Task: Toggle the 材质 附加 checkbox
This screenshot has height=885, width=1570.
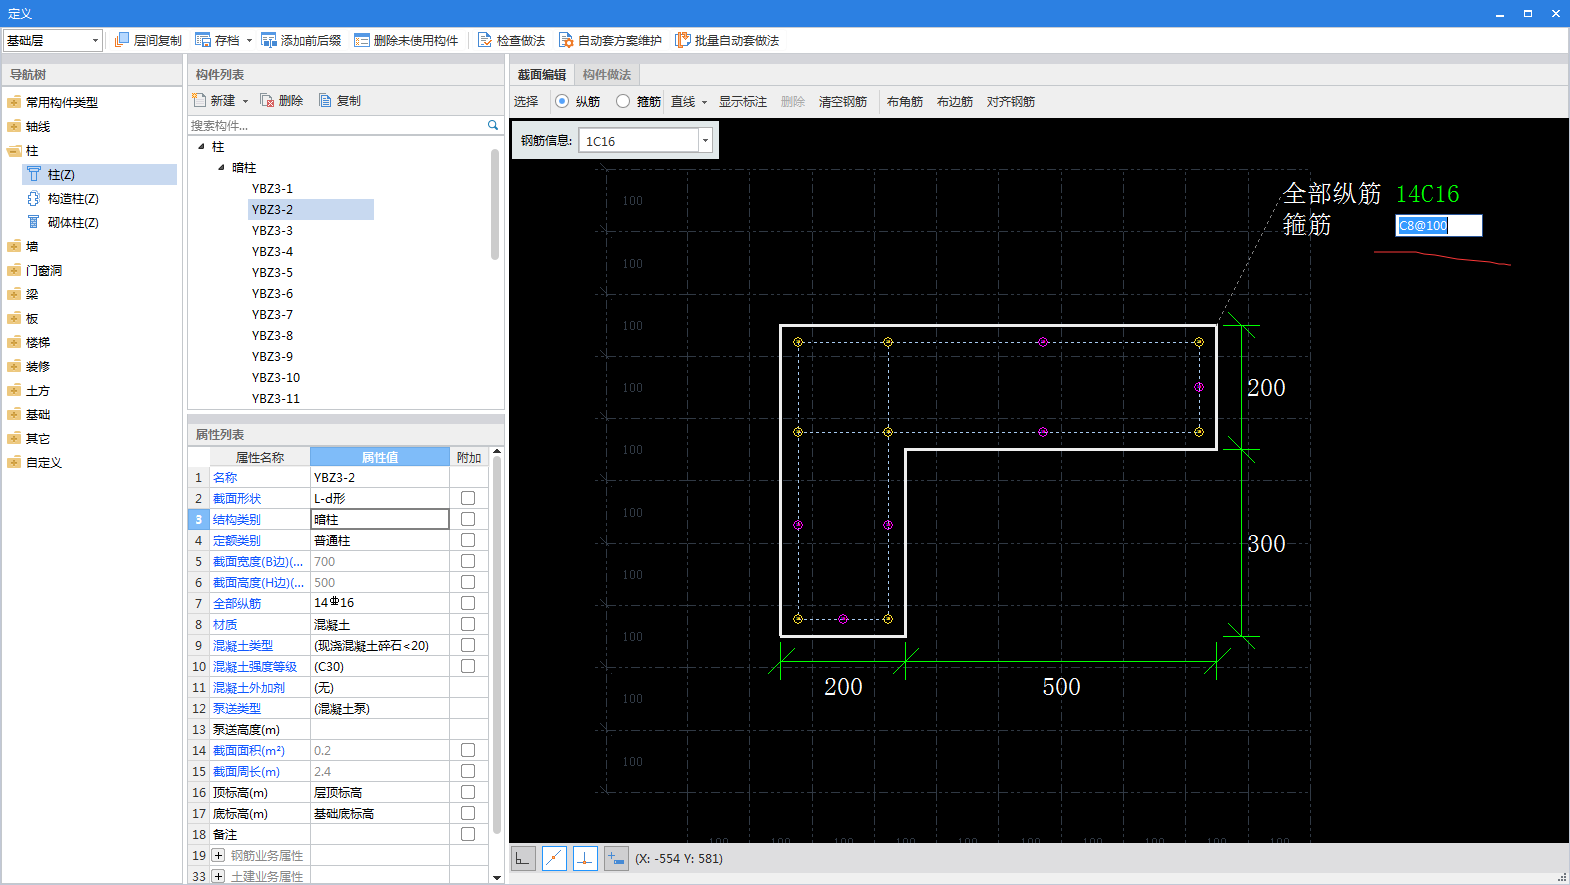Action: pyautogui.click(x=468, y=624)
